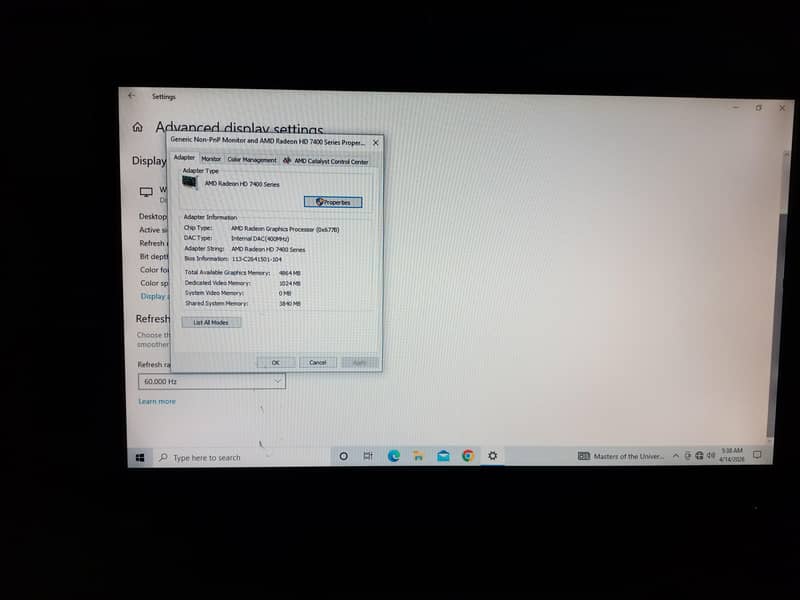Click the Dedicated Video Memory value '1024 MB'

(290, 283)
